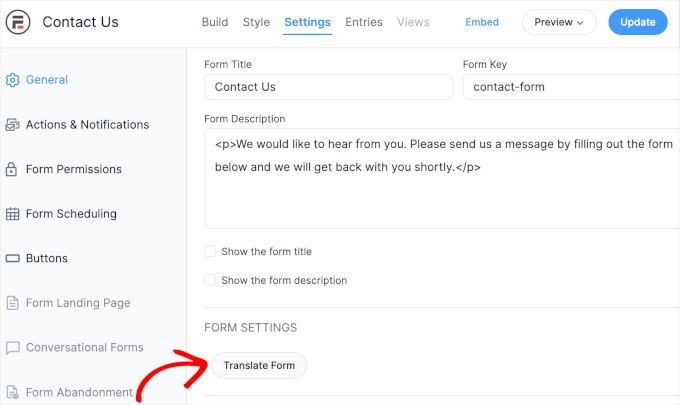Viewport: 680px width, 405px height.
Task: Click the General settings gear icon
Action: point(13,80)
